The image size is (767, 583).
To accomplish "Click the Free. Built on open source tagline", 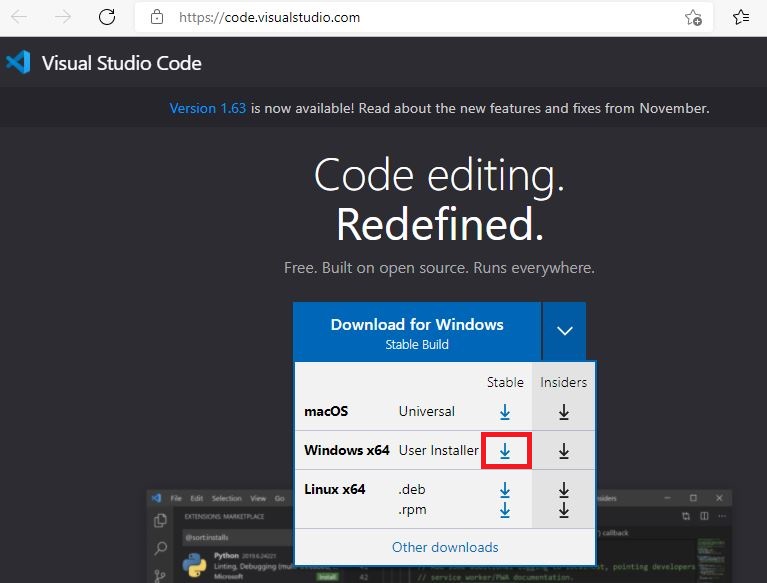I will 439,268.
